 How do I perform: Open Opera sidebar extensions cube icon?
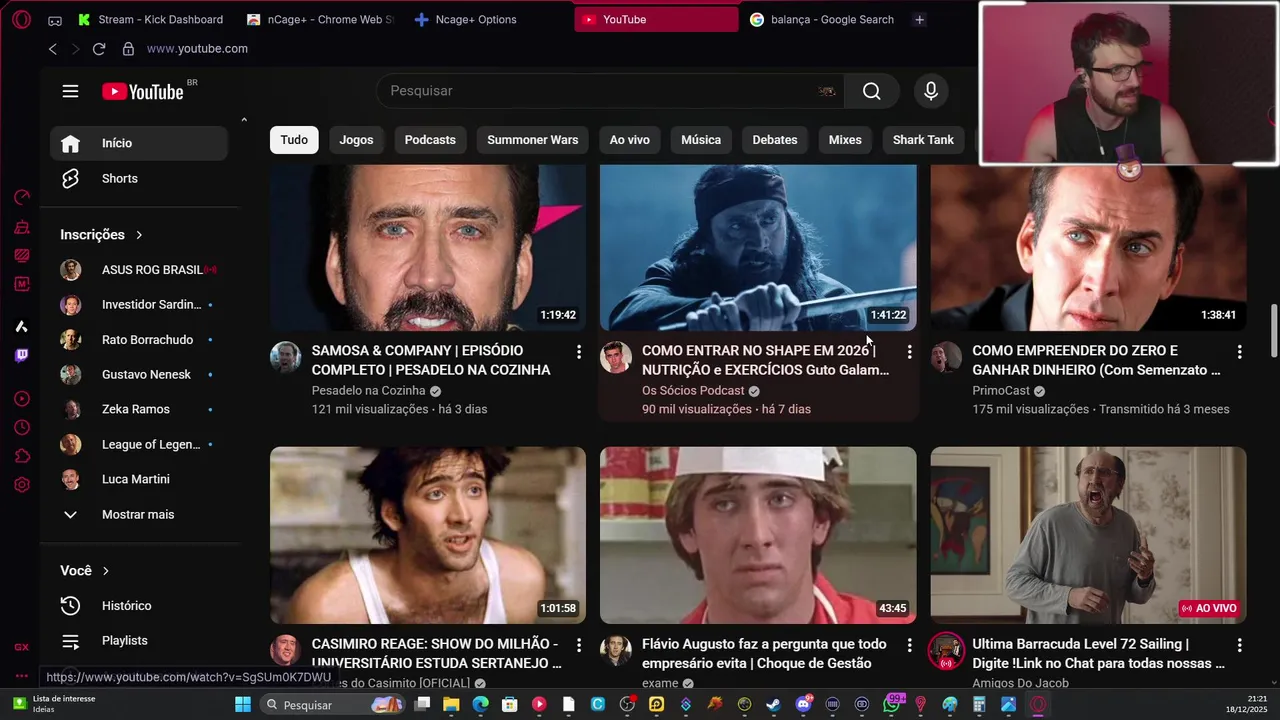[22, 456]
